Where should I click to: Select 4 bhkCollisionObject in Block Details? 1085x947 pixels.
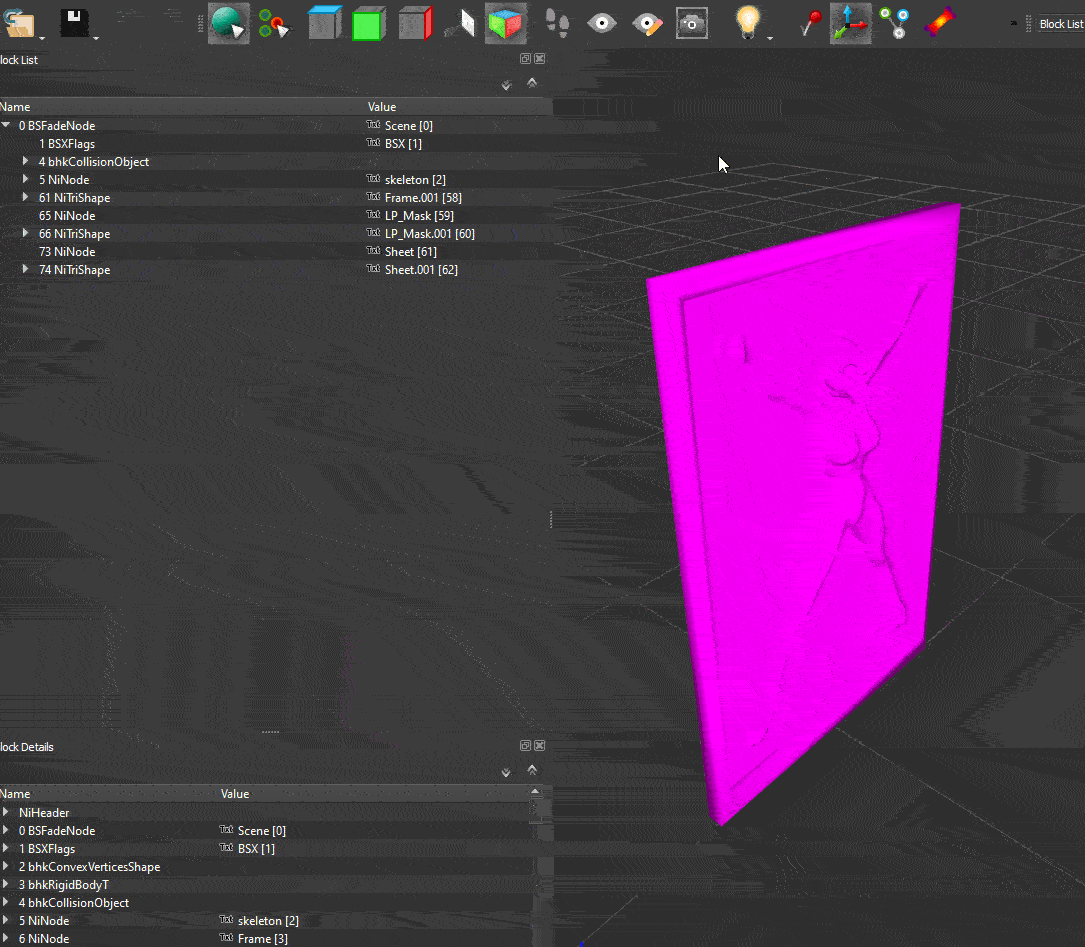(266, 903)
